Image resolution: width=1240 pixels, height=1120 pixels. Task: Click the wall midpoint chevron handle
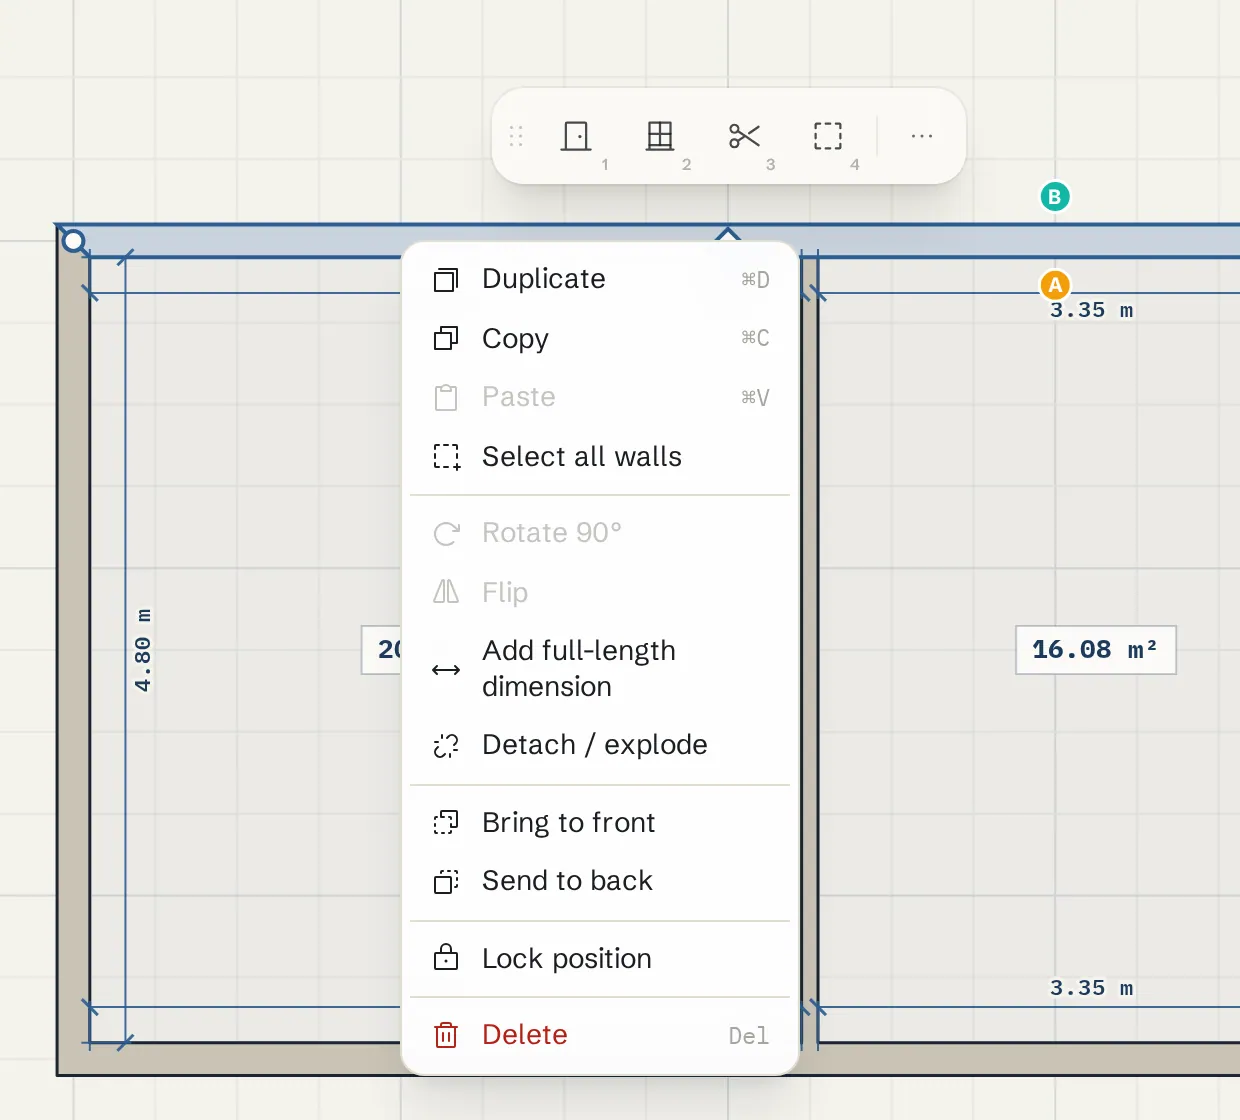click(x=728, y=234)
